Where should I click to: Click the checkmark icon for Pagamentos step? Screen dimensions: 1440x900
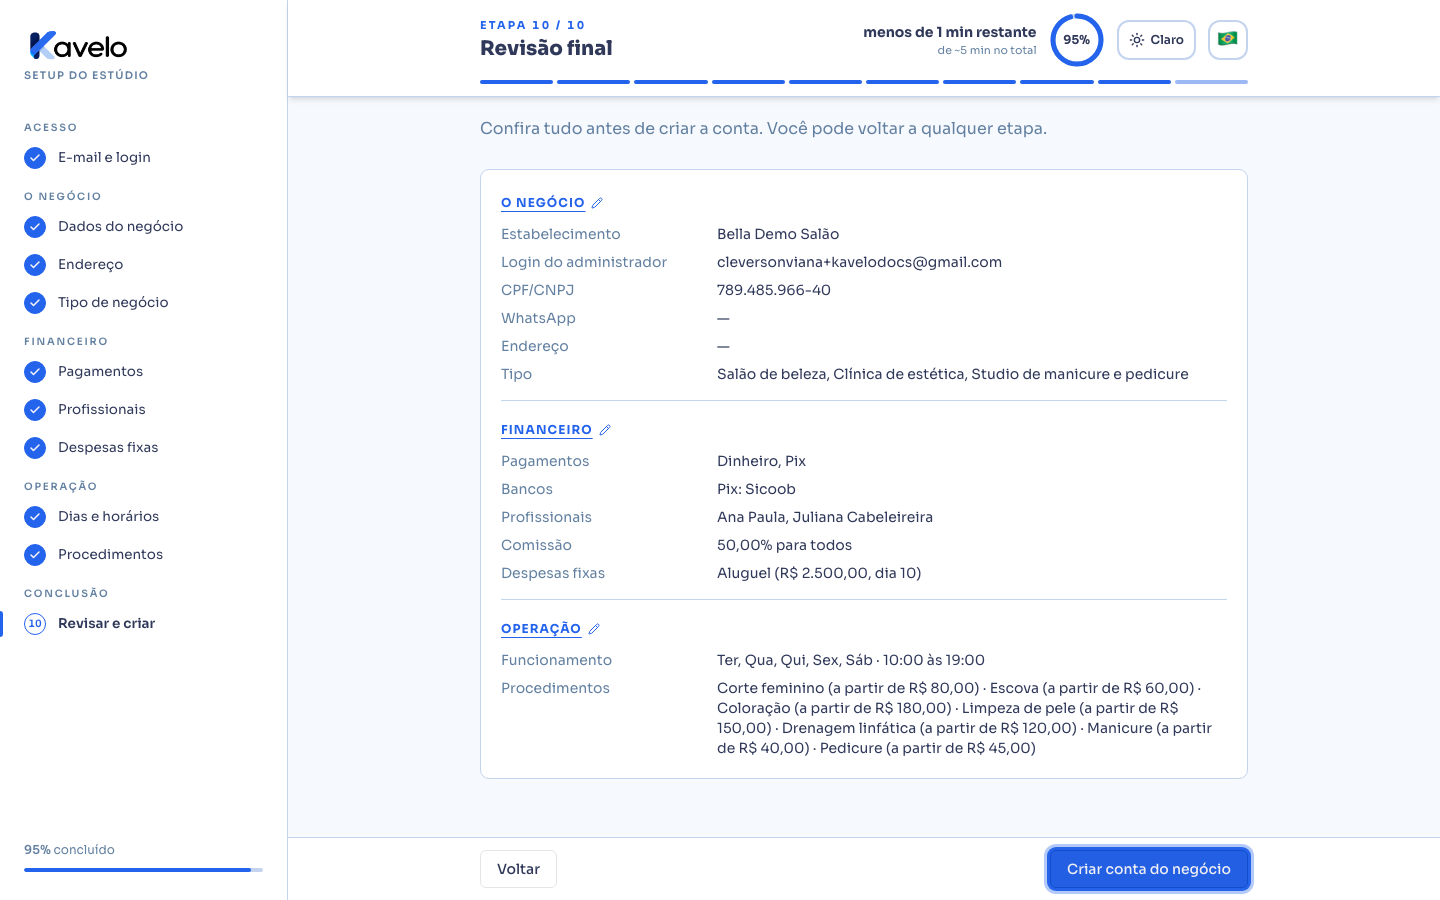click(x=35, y=372)
